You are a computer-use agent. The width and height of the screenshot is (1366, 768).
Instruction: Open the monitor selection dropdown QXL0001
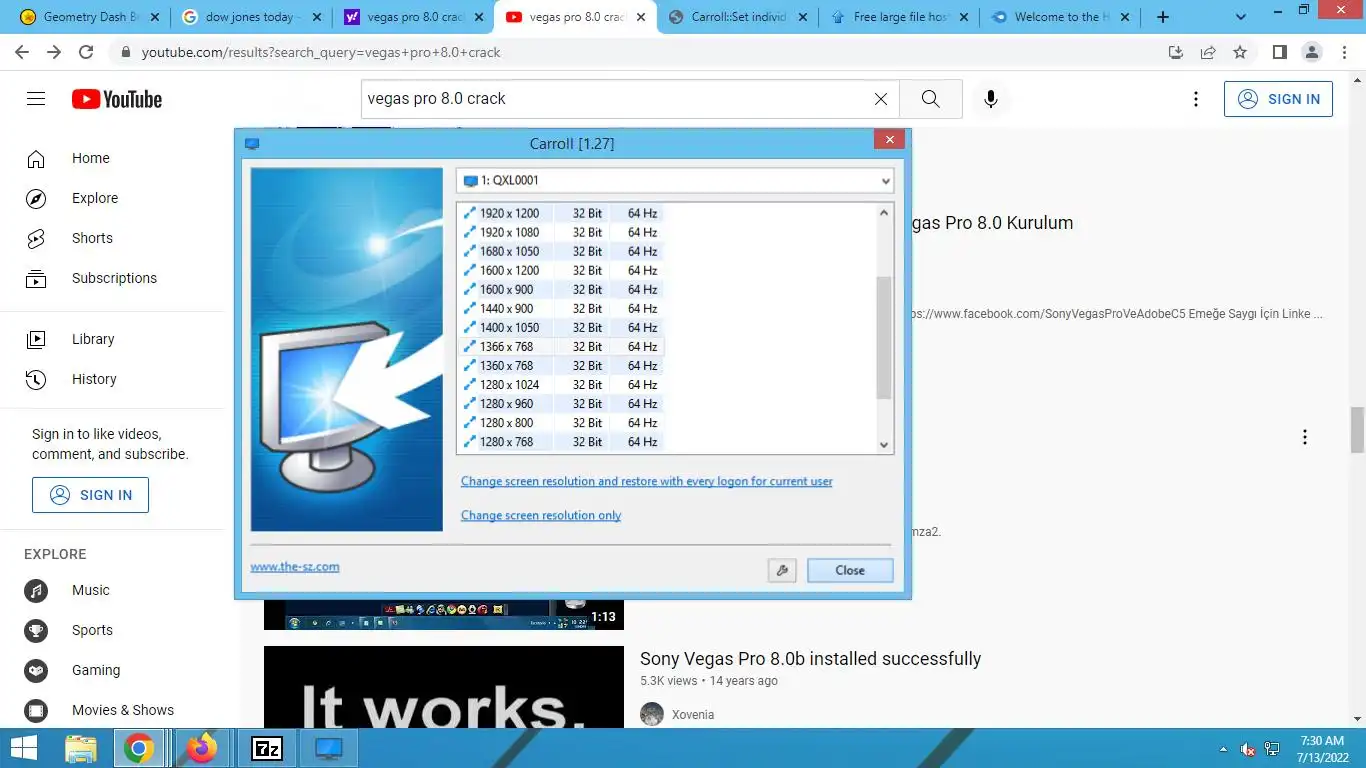click(675, 181)
